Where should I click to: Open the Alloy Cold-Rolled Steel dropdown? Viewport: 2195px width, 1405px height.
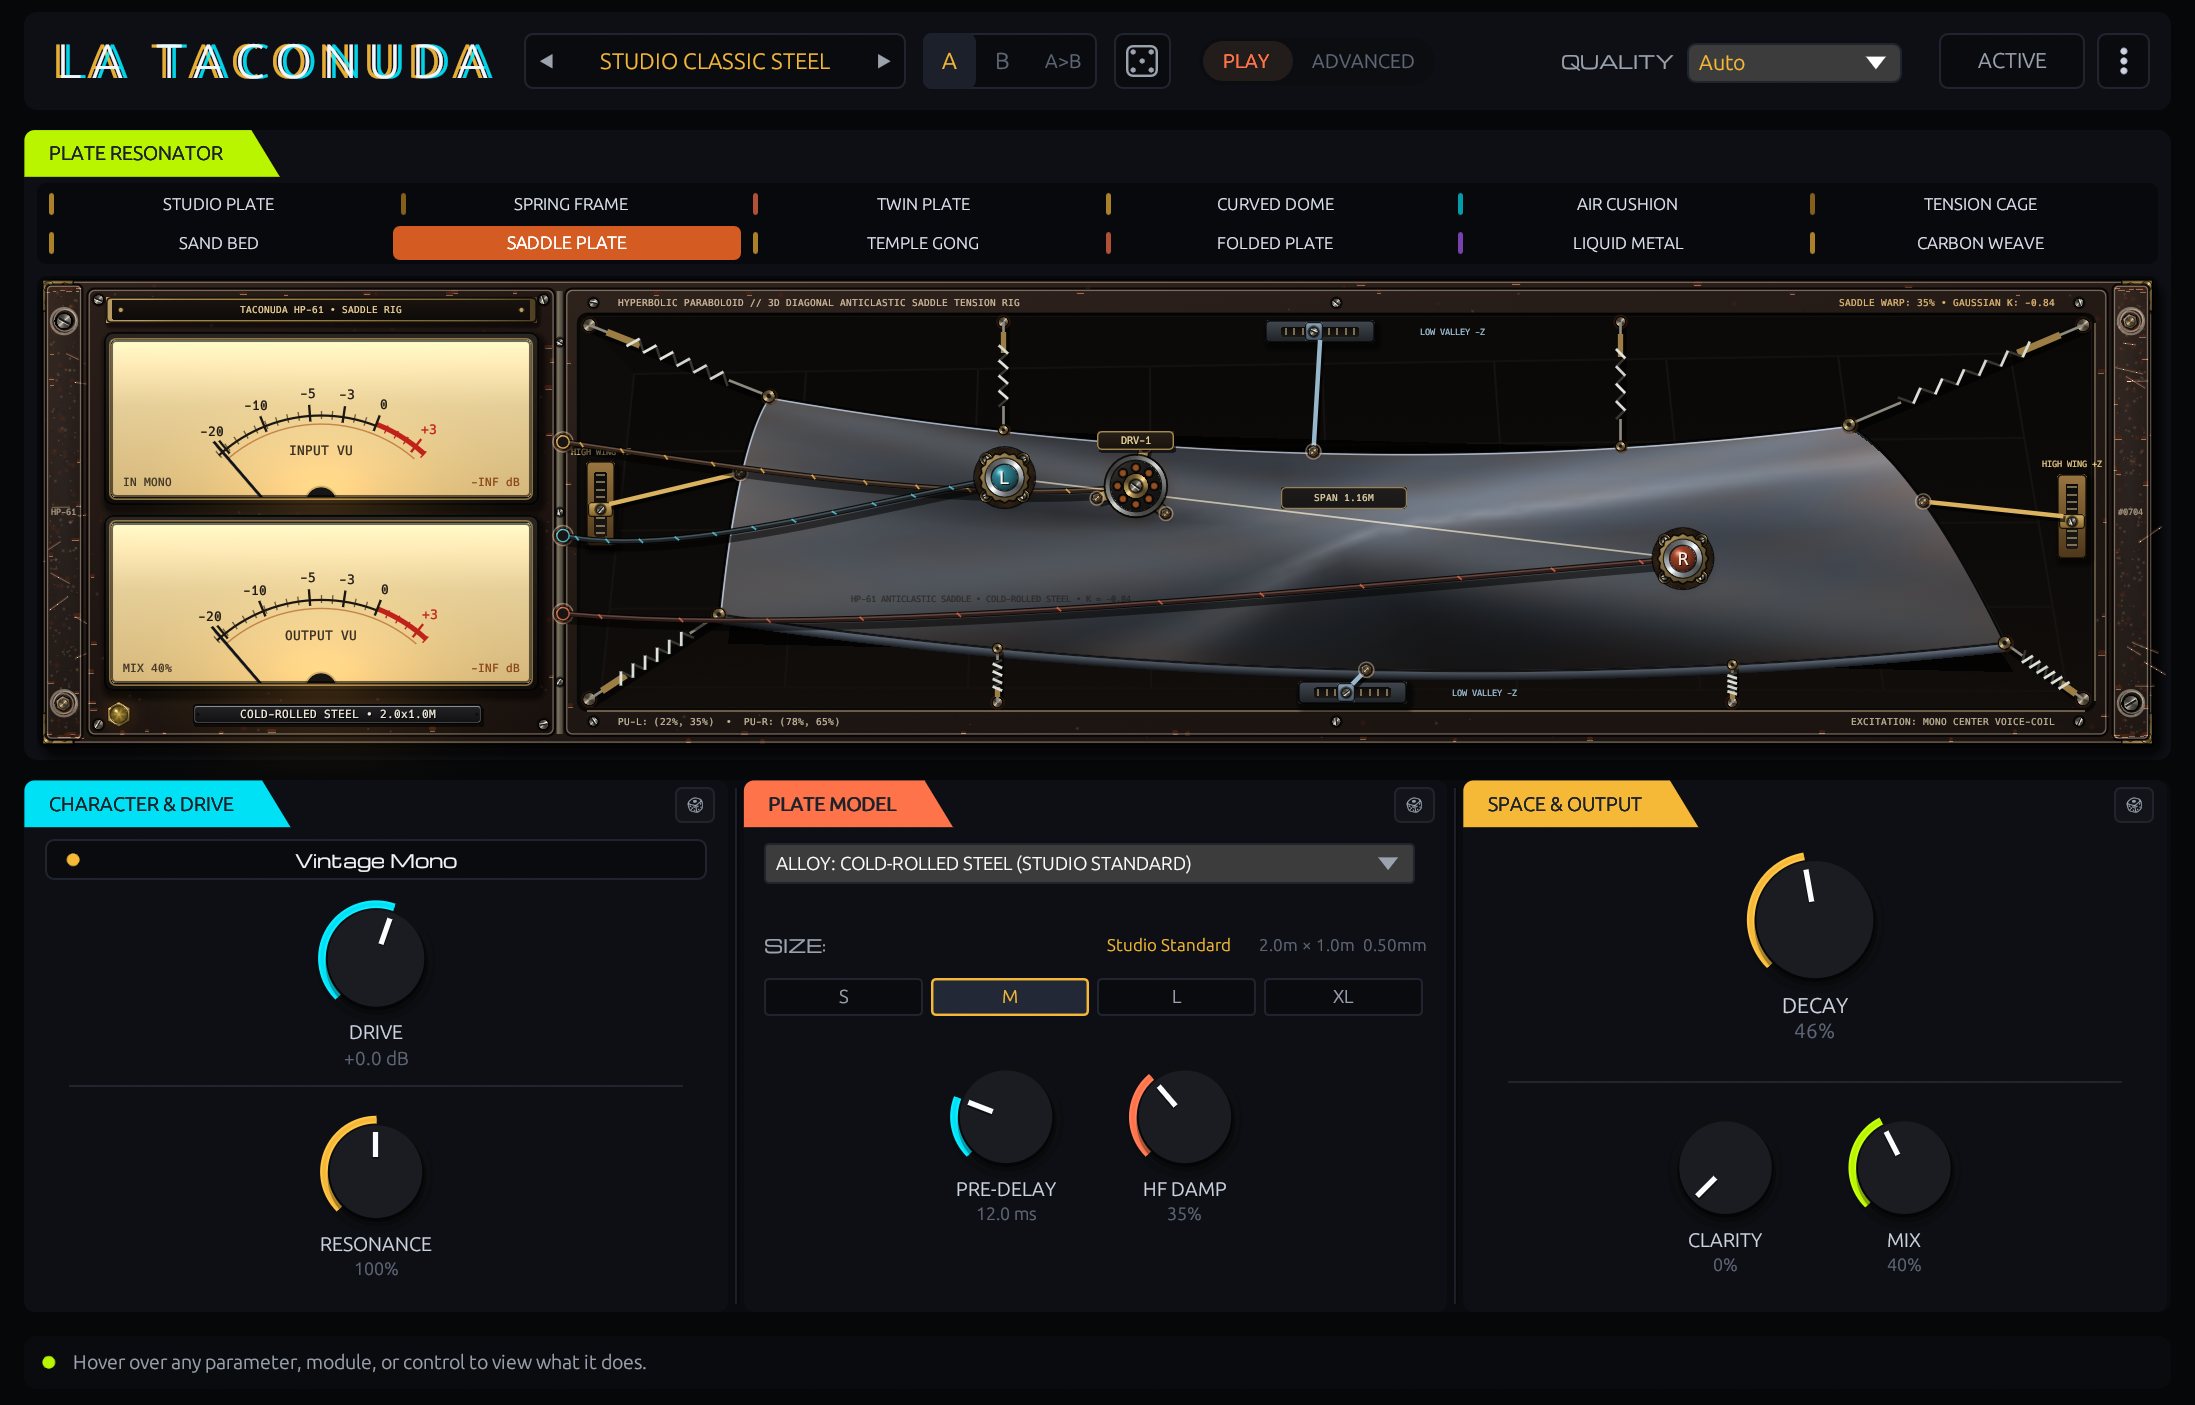tap(1088, 863)
